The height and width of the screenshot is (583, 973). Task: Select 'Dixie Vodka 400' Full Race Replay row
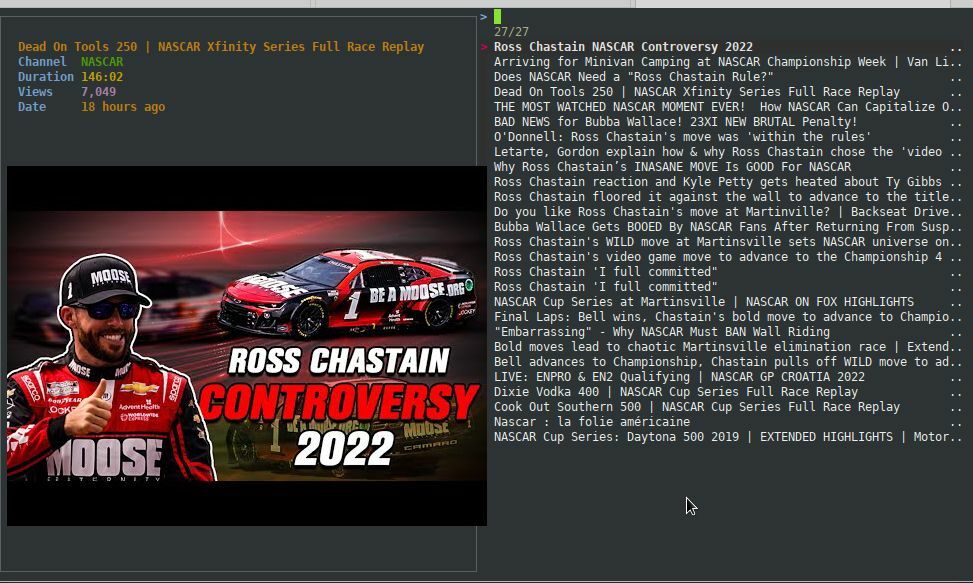pos(727,392)
